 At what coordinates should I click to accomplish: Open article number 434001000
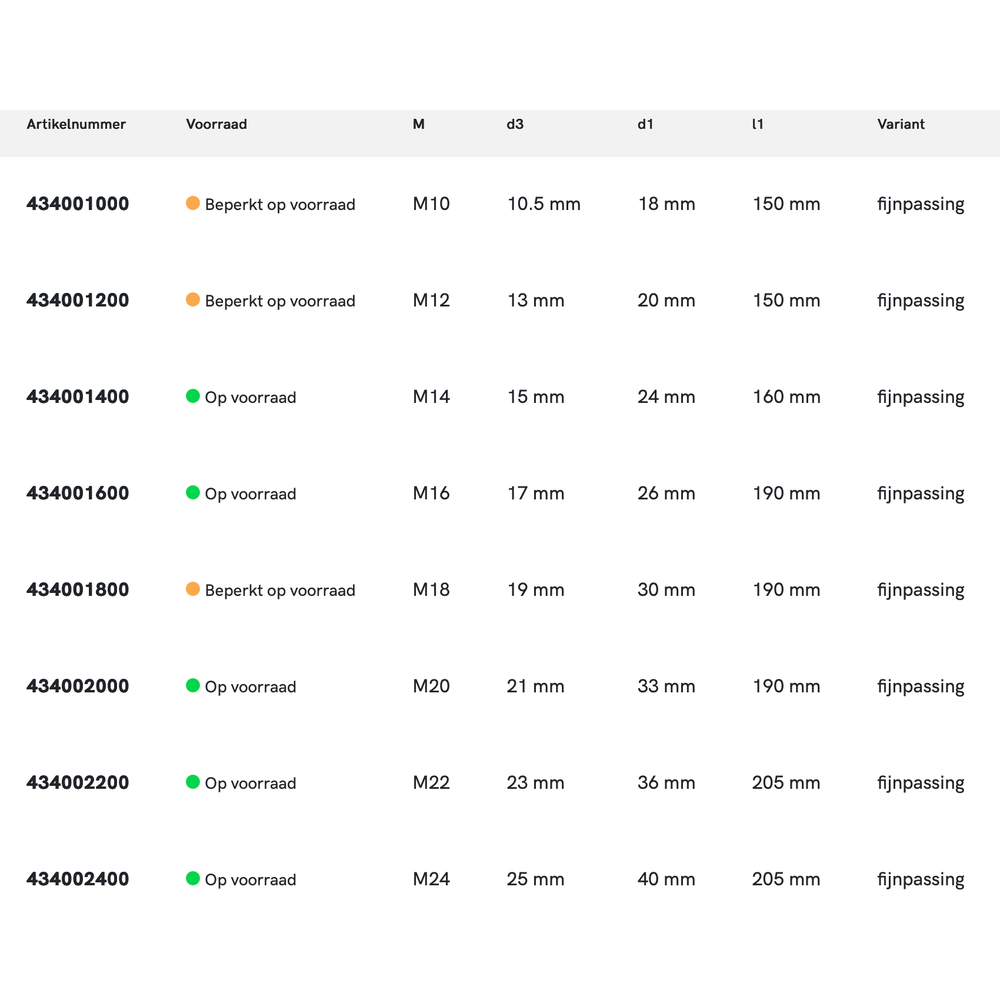click(x=78, y=204)
